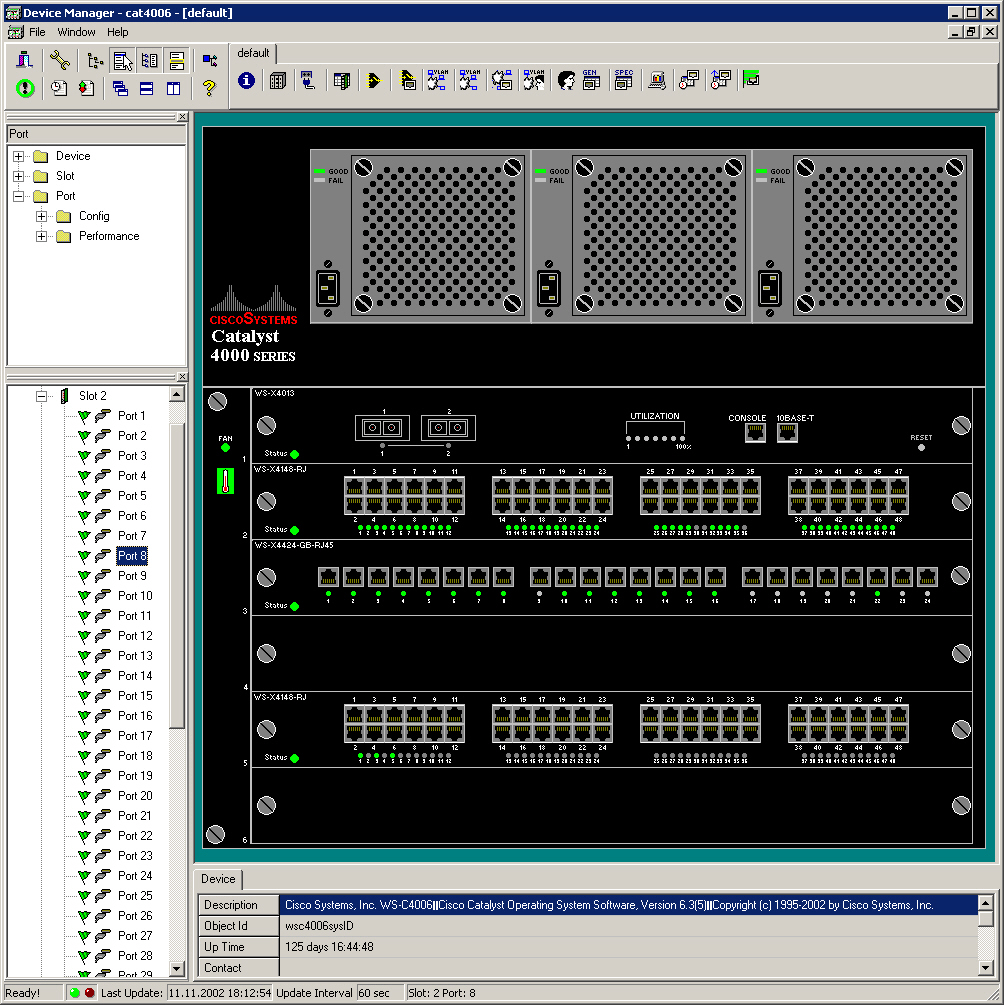Collapse the Port folder in tree
Image resolution: width=1004 pixels, height=1005 pixels.
pyautogui.click(x=18, y=196)
